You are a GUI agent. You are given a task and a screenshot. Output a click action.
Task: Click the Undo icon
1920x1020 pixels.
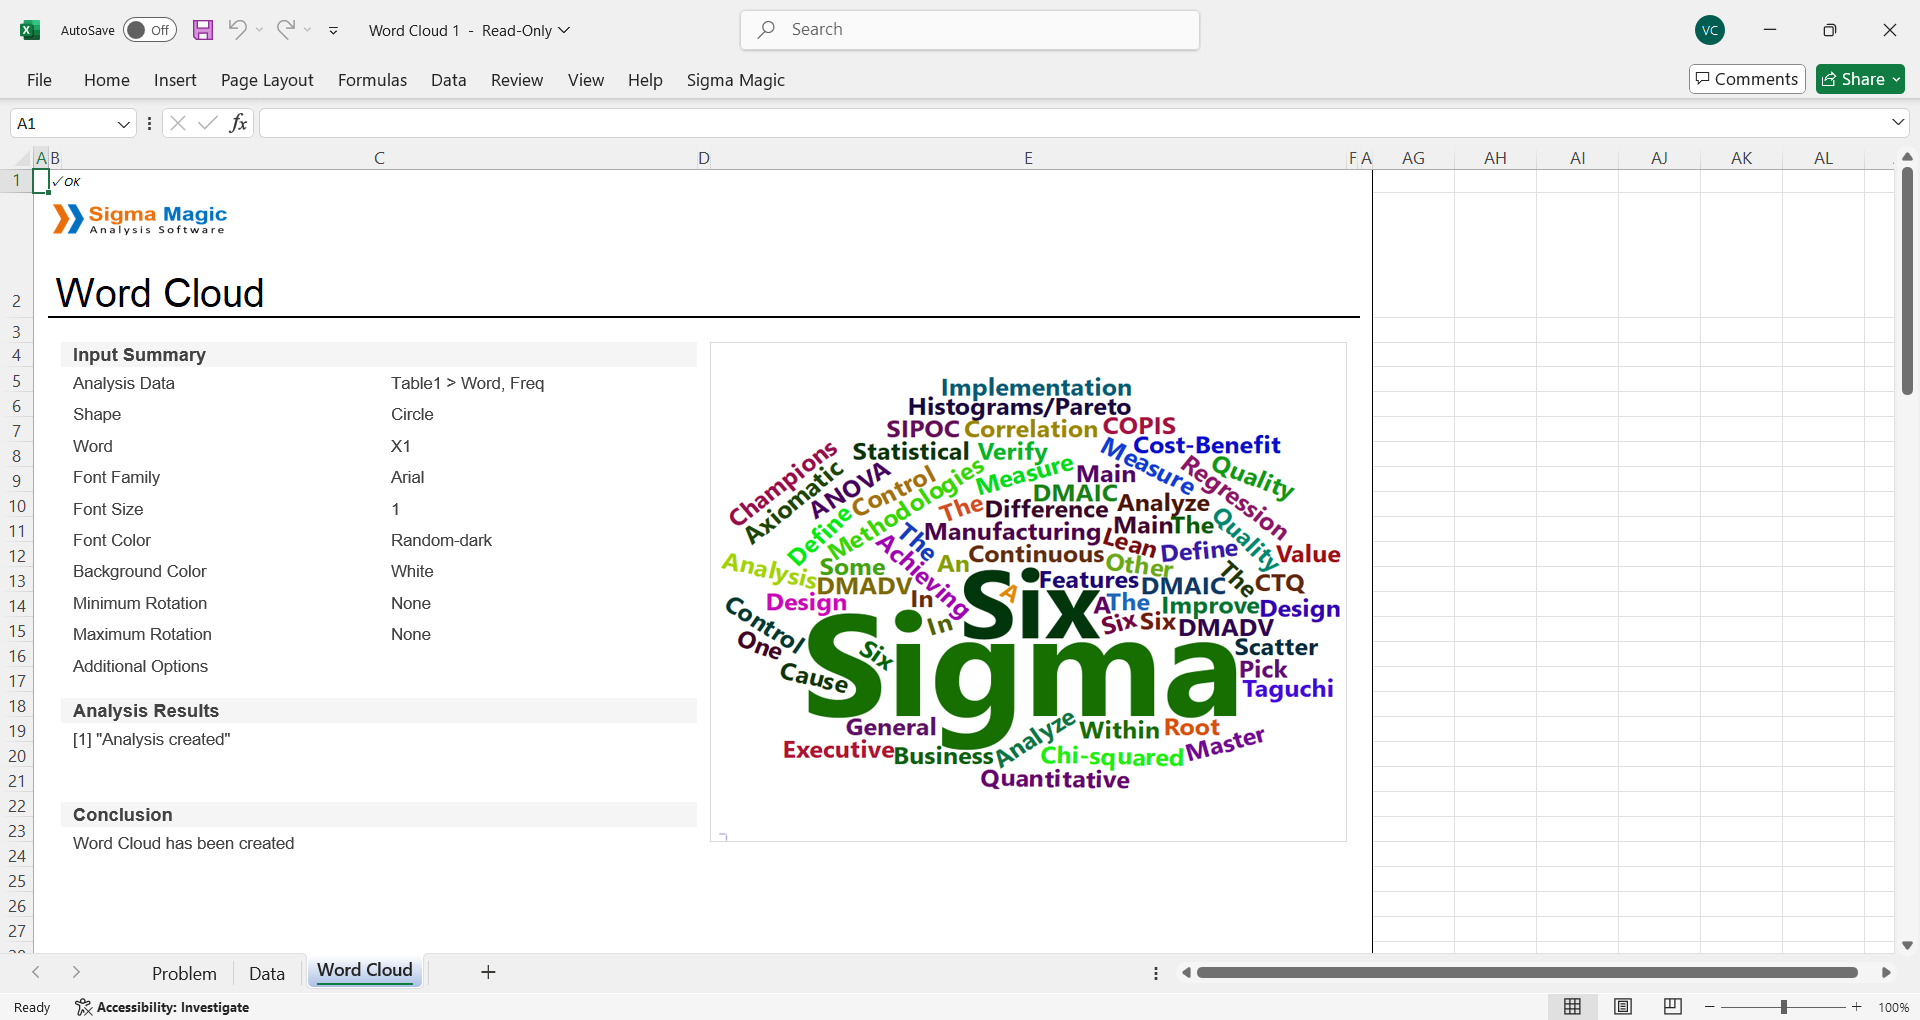point(237,29)
